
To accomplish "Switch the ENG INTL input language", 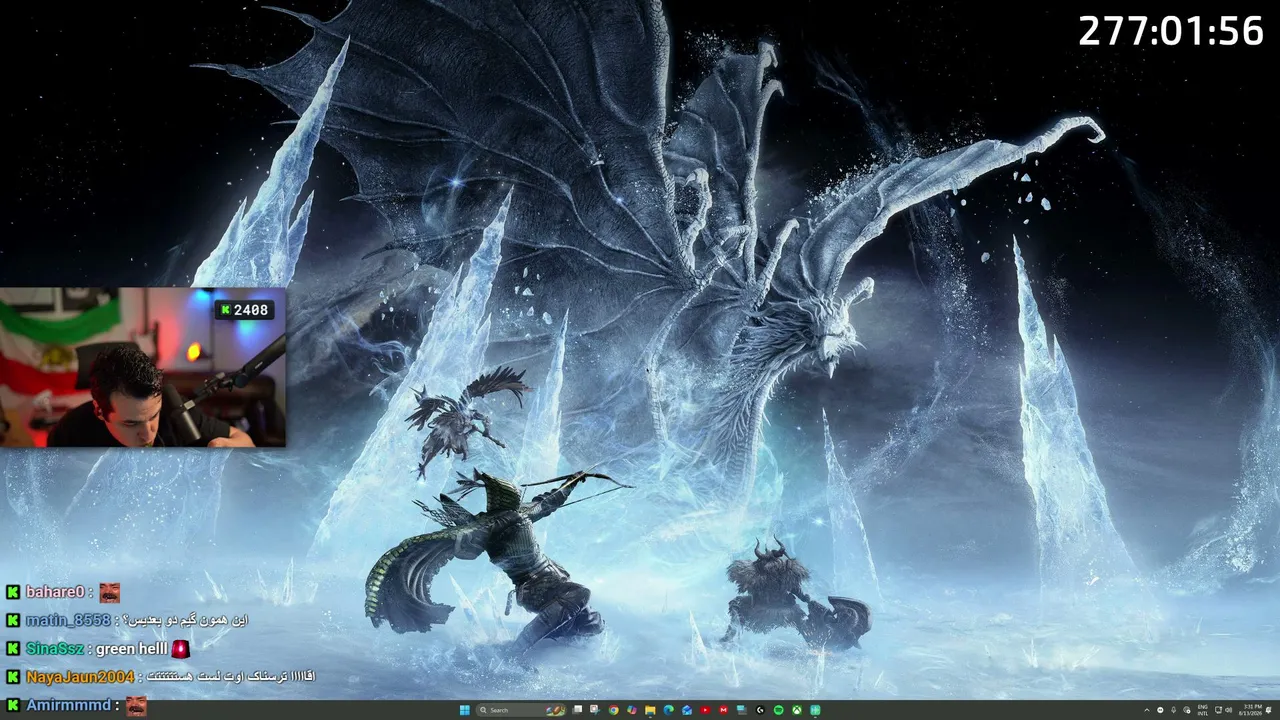I will (x=1203, y=710).
